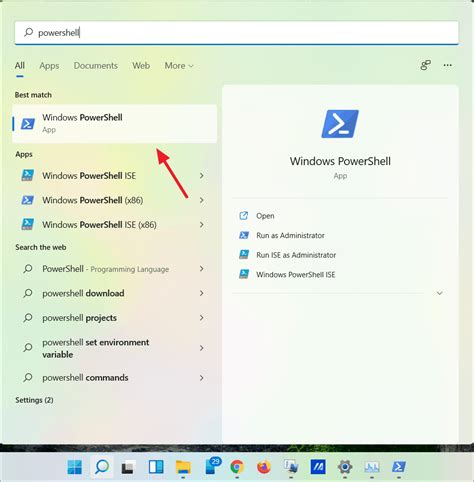This screenshot has width=474, height=482.
Task: Choose Run ISE as Administrator
Action: coord(296,255)
